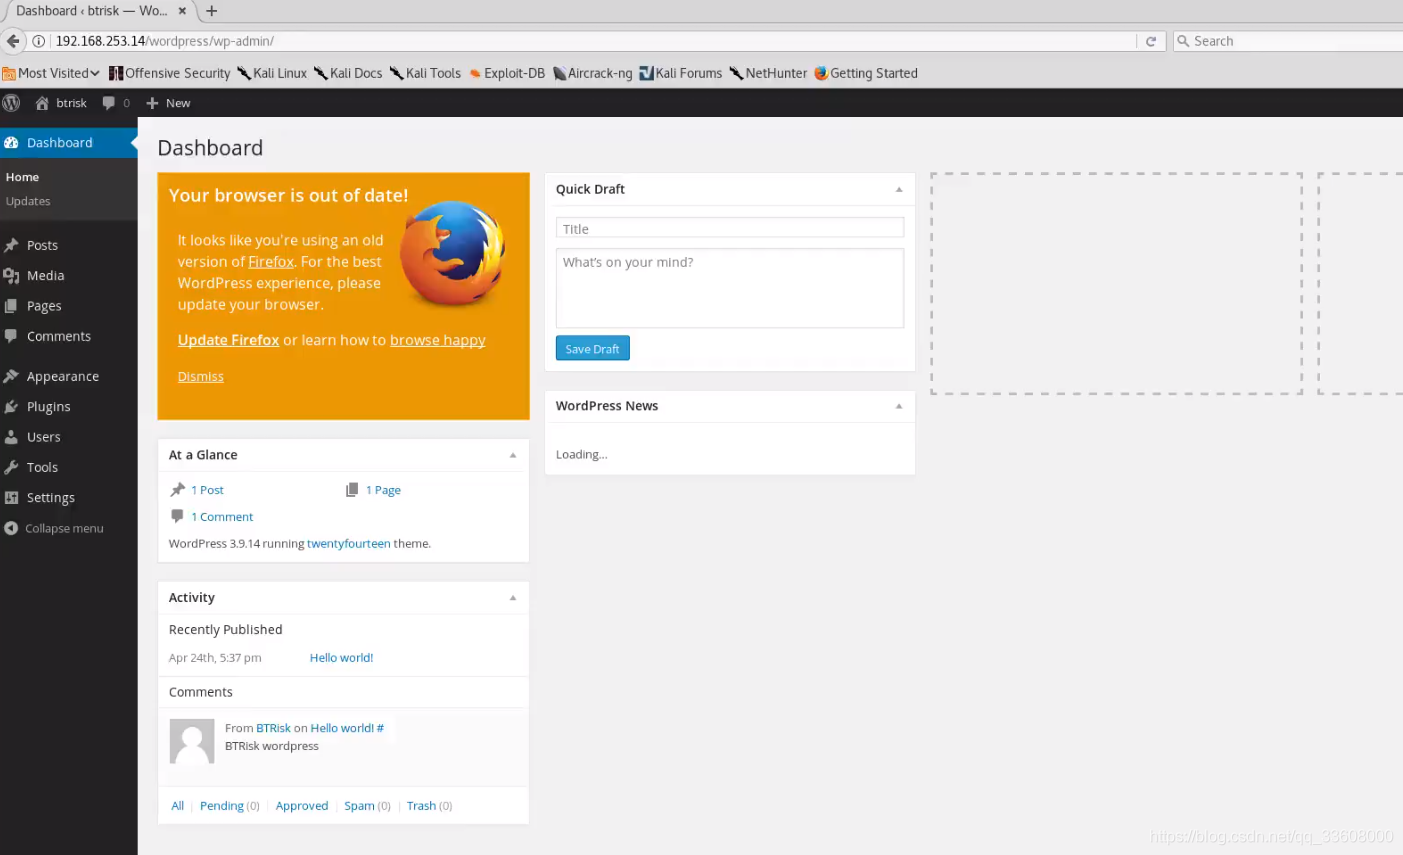Click the Appearance paintbrush icon

pos(11,377)
